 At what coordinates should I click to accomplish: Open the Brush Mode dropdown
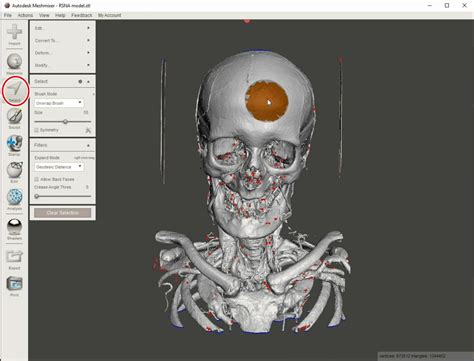[59, 103]
